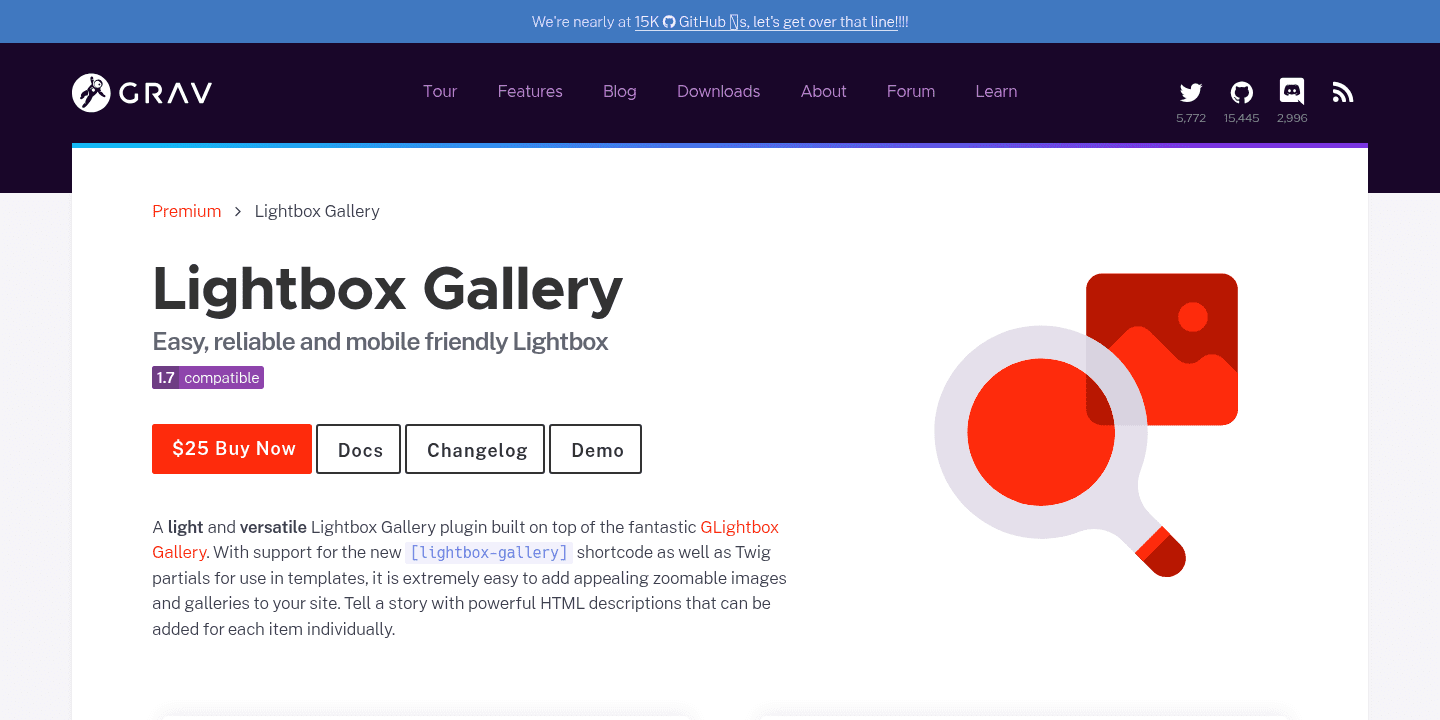Viewport: 1440px width, 720px height.
Task: Launch the Demo of Lightbox Gallery
Action: tap(595, 449)
